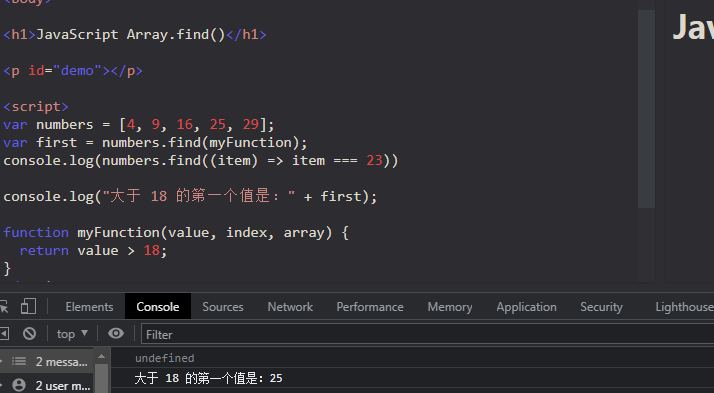The width and height of the screenshot is (714, 393).
Task: Open the Lighthouse tab
Action: pyautogui.click(x=684, y=307)
